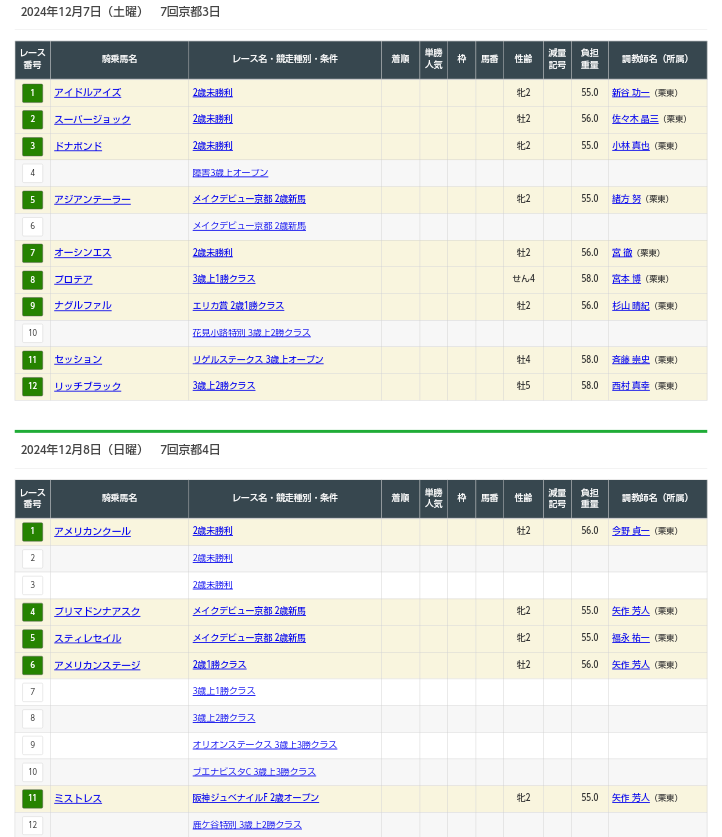Open エリカ賞 2歳1勝クラス race

[238, 306]
